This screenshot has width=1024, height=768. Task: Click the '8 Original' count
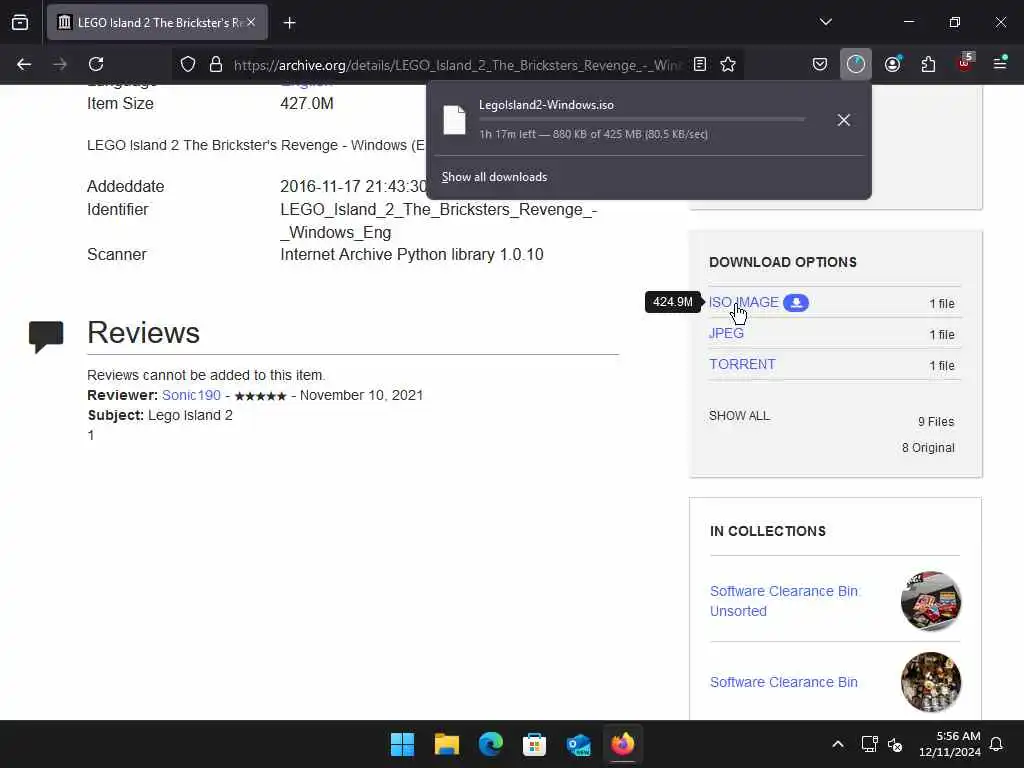coord(928,448)
